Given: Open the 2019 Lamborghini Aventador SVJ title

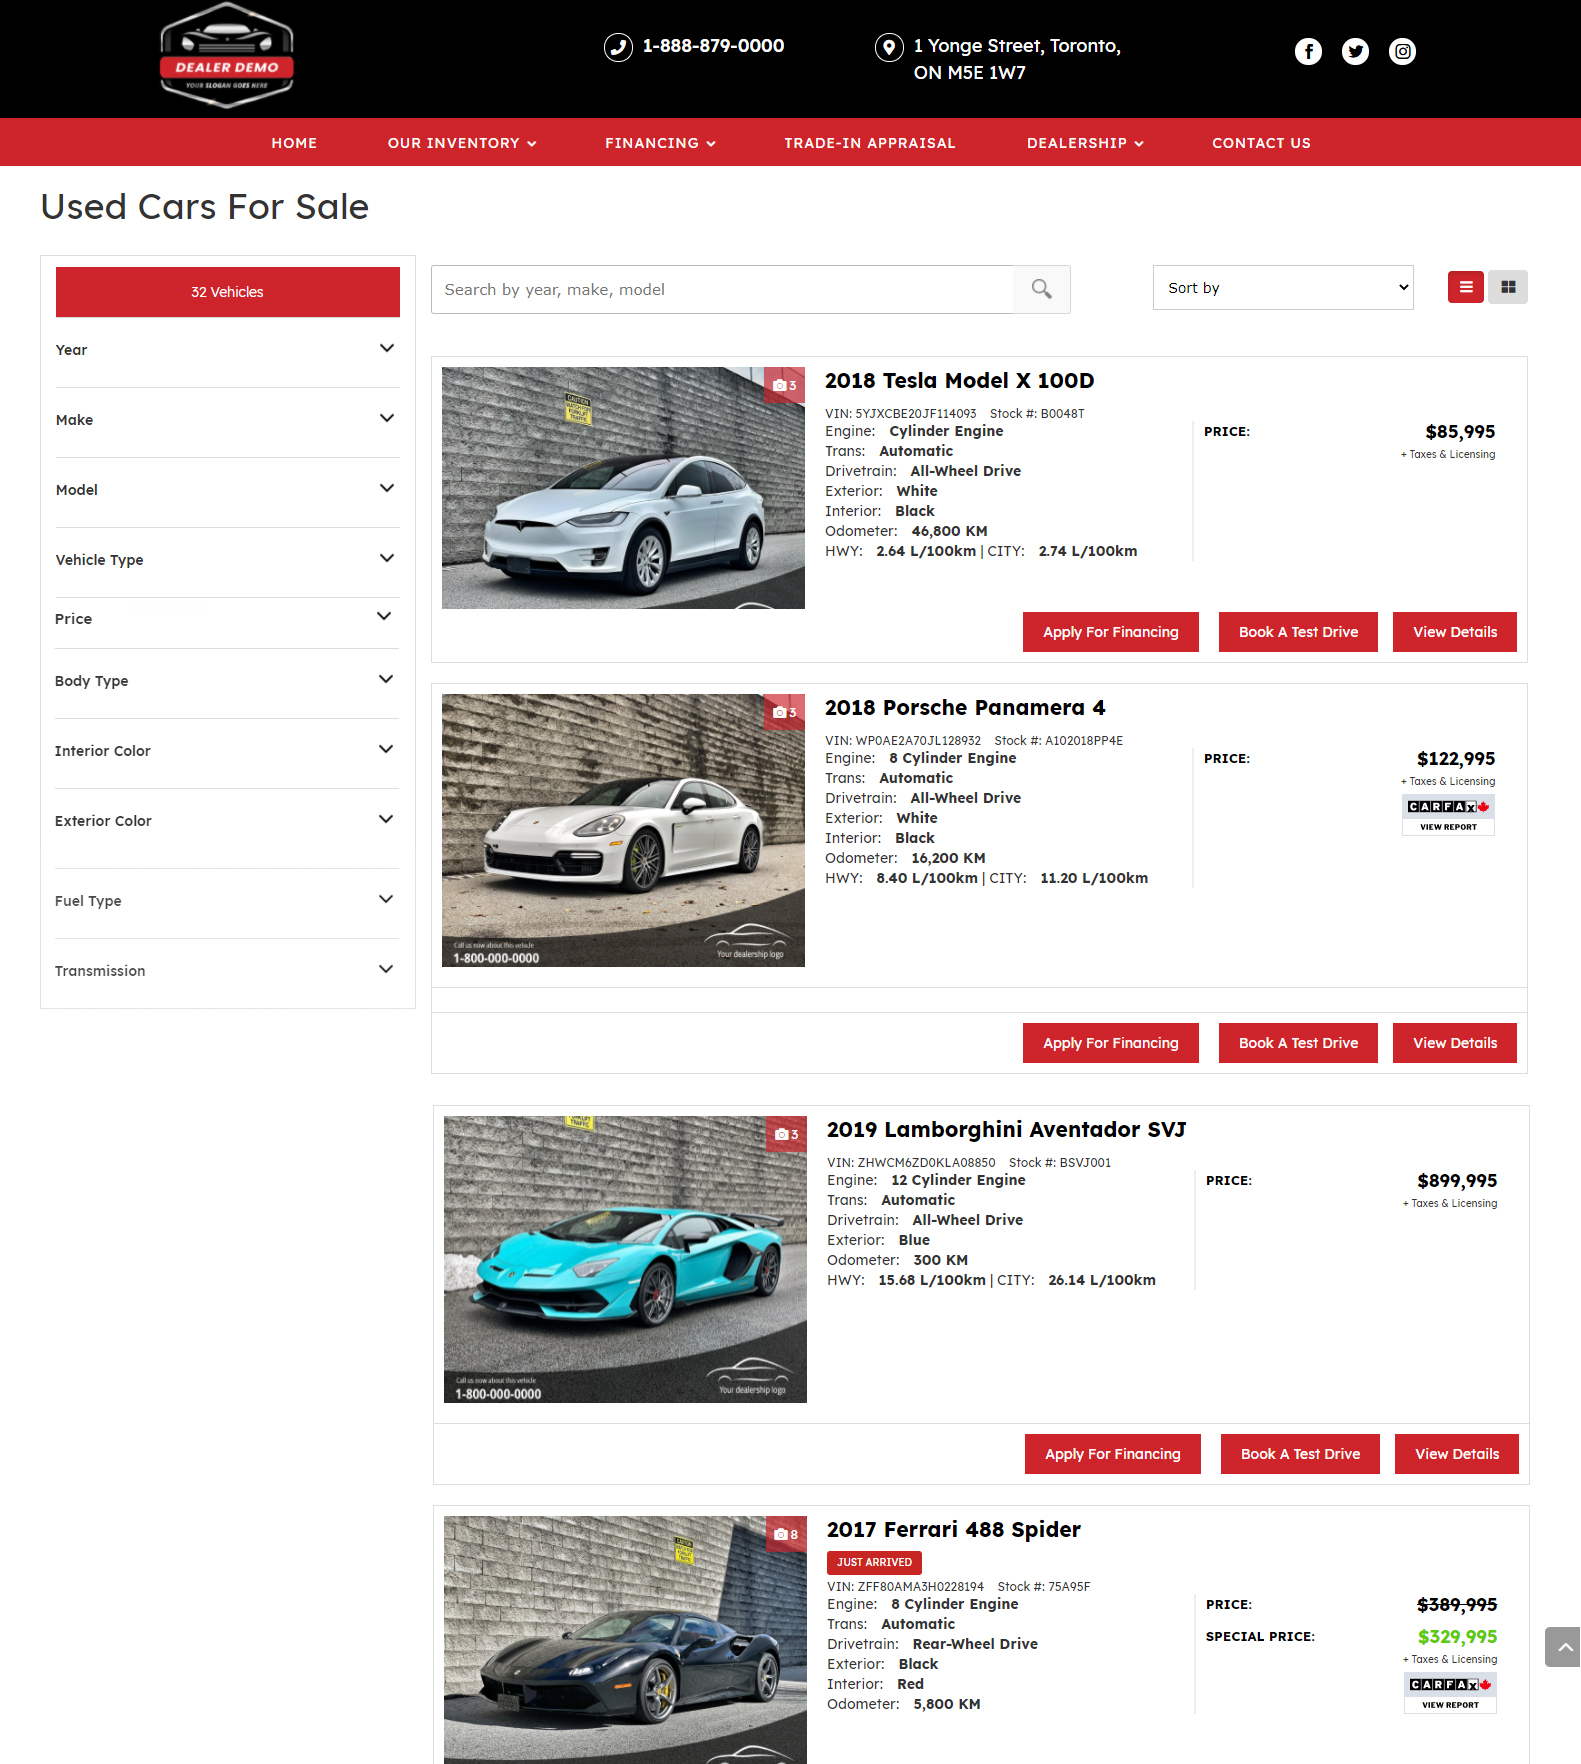Looking at the screenshot, I should tap(1006, 1130).
